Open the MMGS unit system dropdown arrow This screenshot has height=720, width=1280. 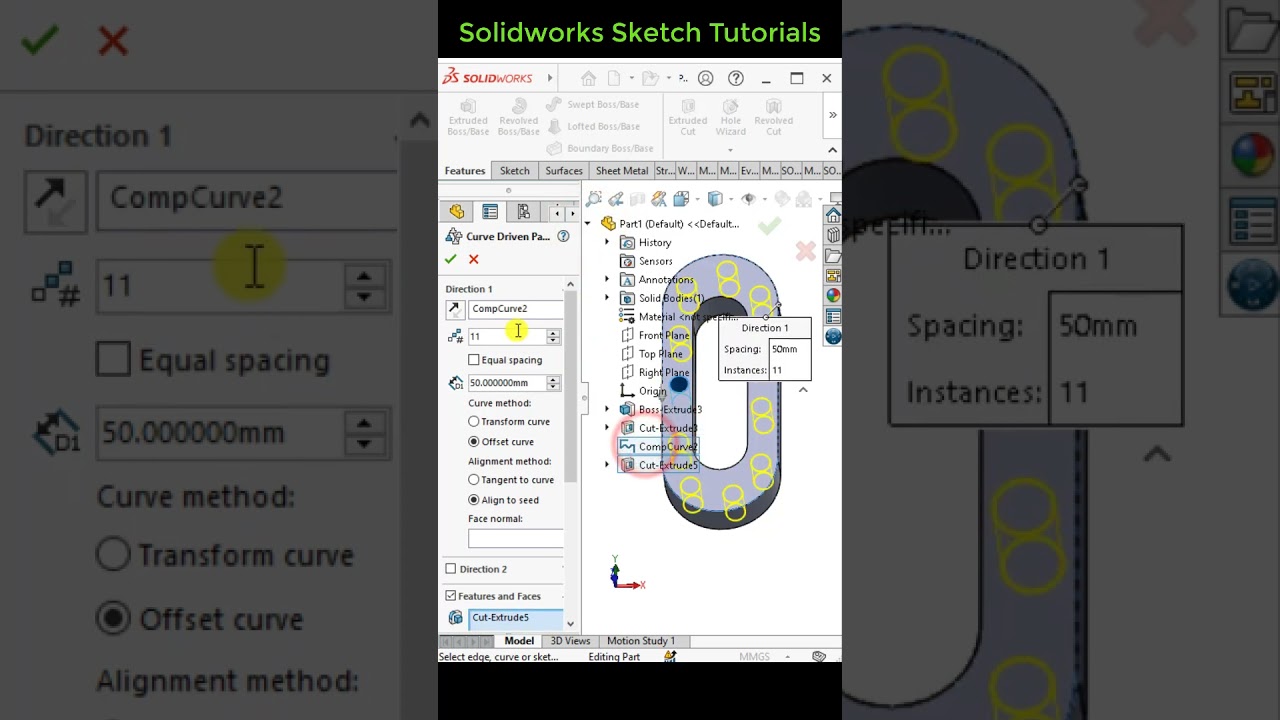point(788,657)
